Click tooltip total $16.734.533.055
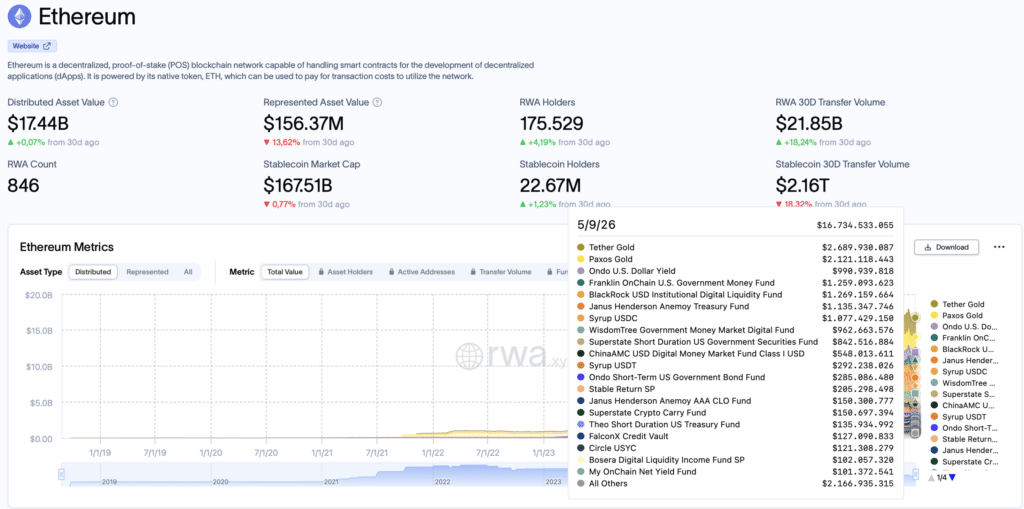This screenshot has width=1024, height=509. pyautogui.click(x=855, y=225)
